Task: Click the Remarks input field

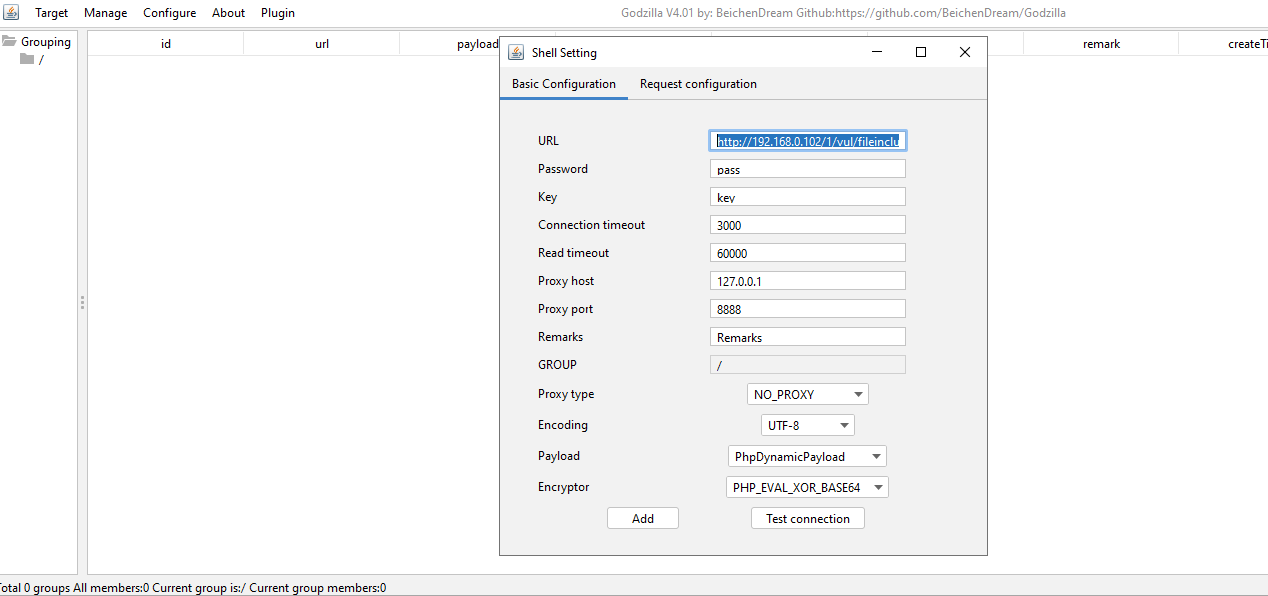Action: tap(808, 337)
